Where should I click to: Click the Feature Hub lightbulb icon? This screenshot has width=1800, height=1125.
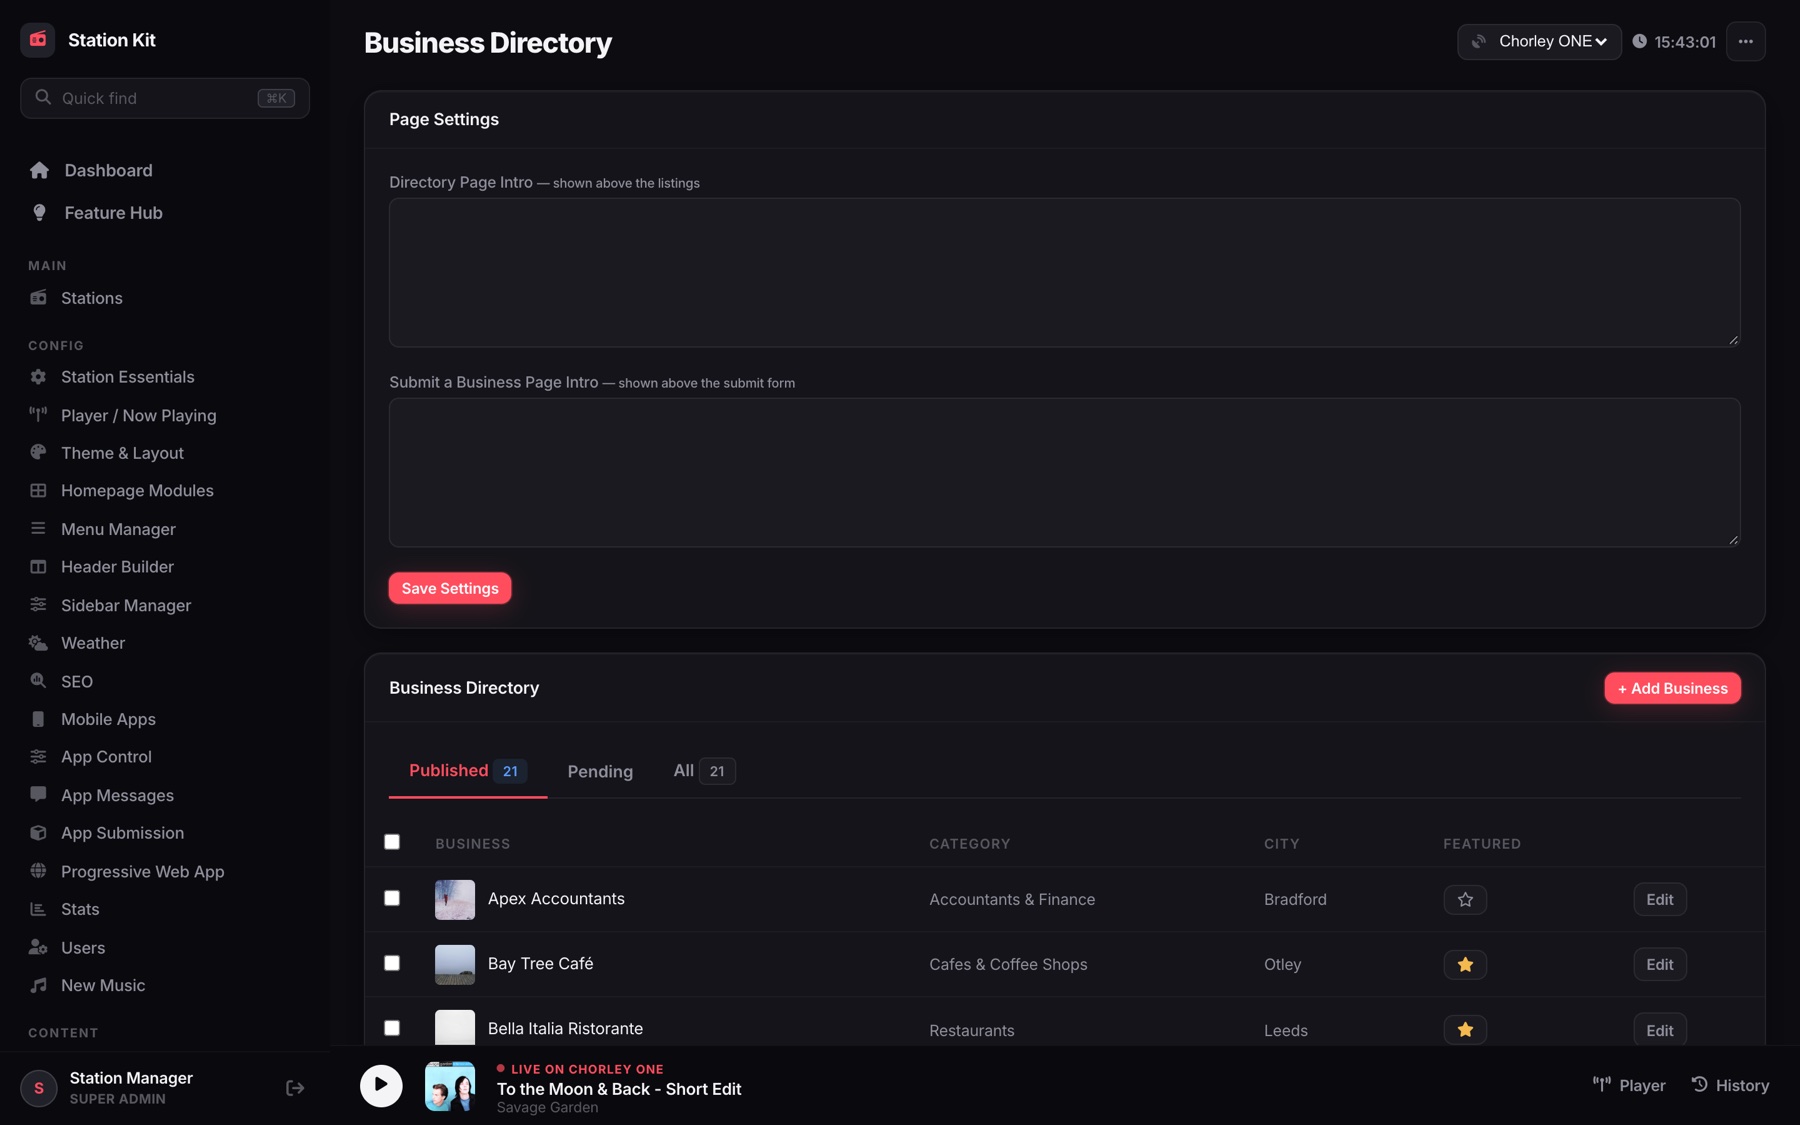tap(39, 213)
